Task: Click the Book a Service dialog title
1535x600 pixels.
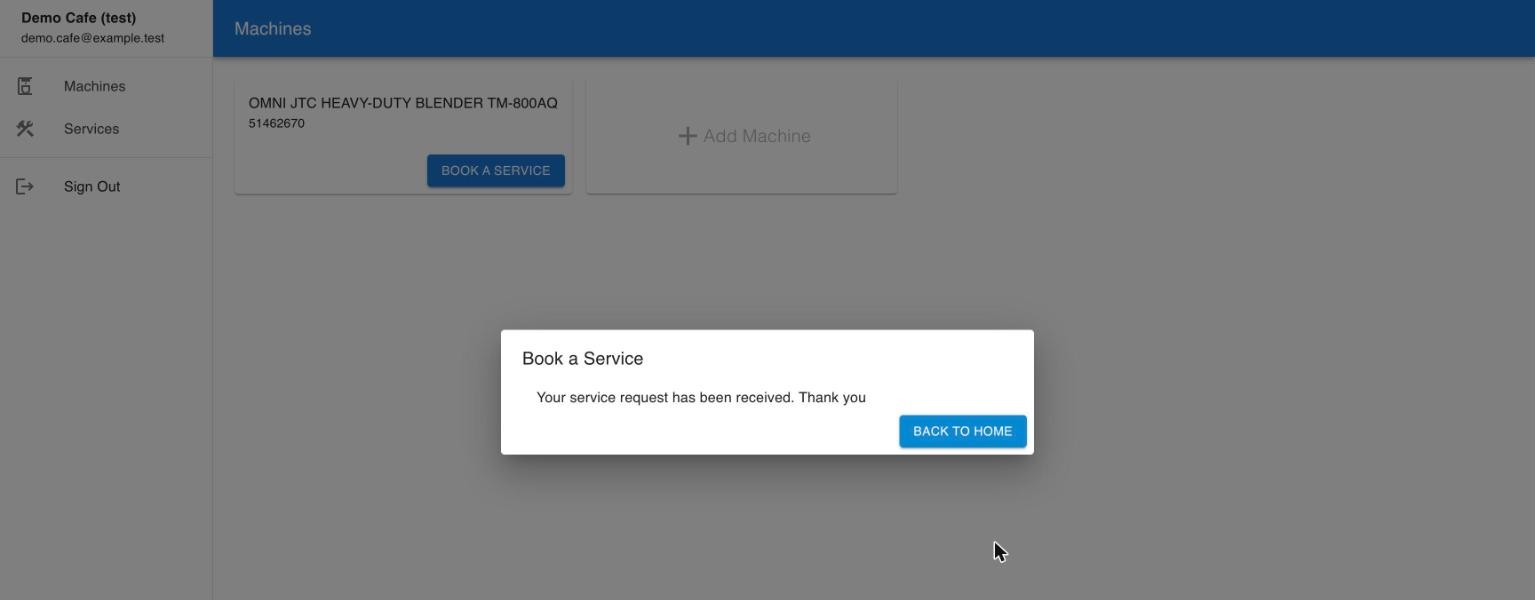Action: (582, 358)
